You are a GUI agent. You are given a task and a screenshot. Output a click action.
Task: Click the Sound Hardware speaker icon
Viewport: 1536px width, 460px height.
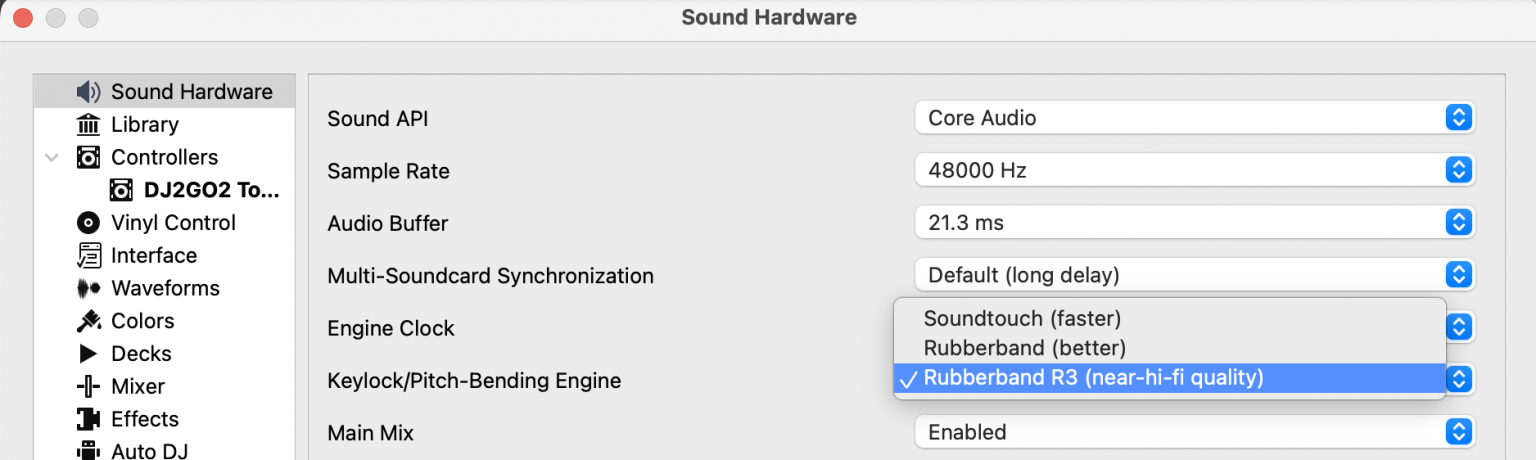click(x=88, y=92)
